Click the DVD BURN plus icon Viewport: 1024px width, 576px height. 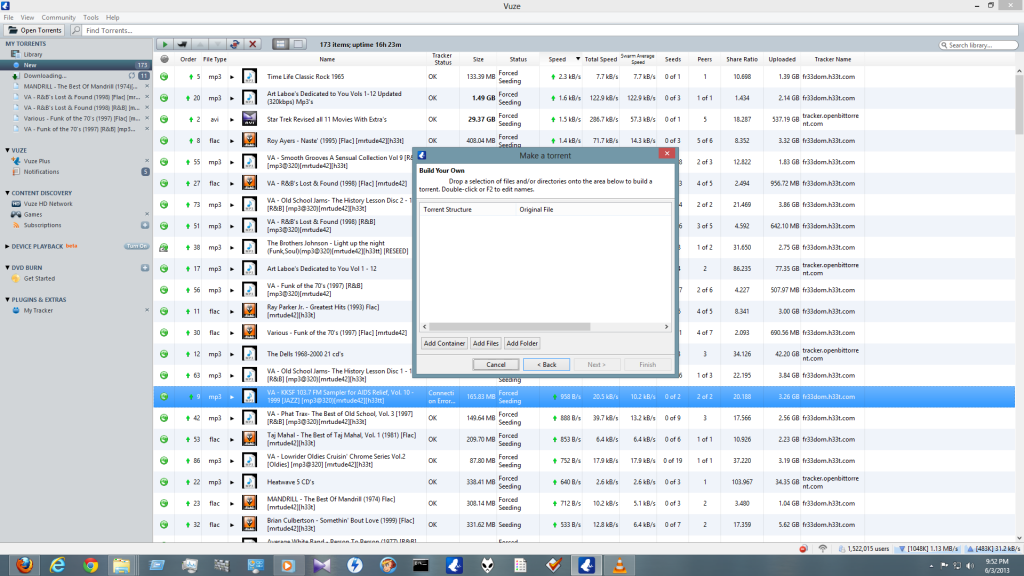coord(145,268)
